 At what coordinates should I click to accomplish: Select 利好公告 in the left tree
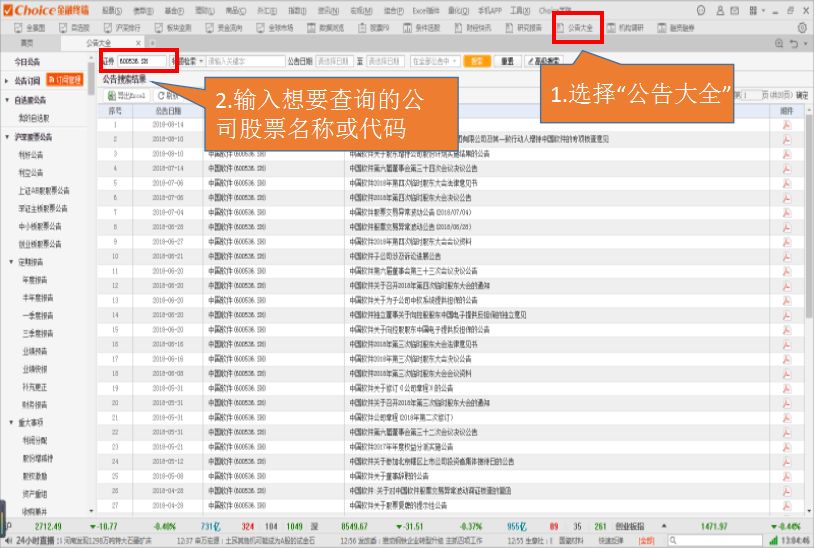[31, 155]
